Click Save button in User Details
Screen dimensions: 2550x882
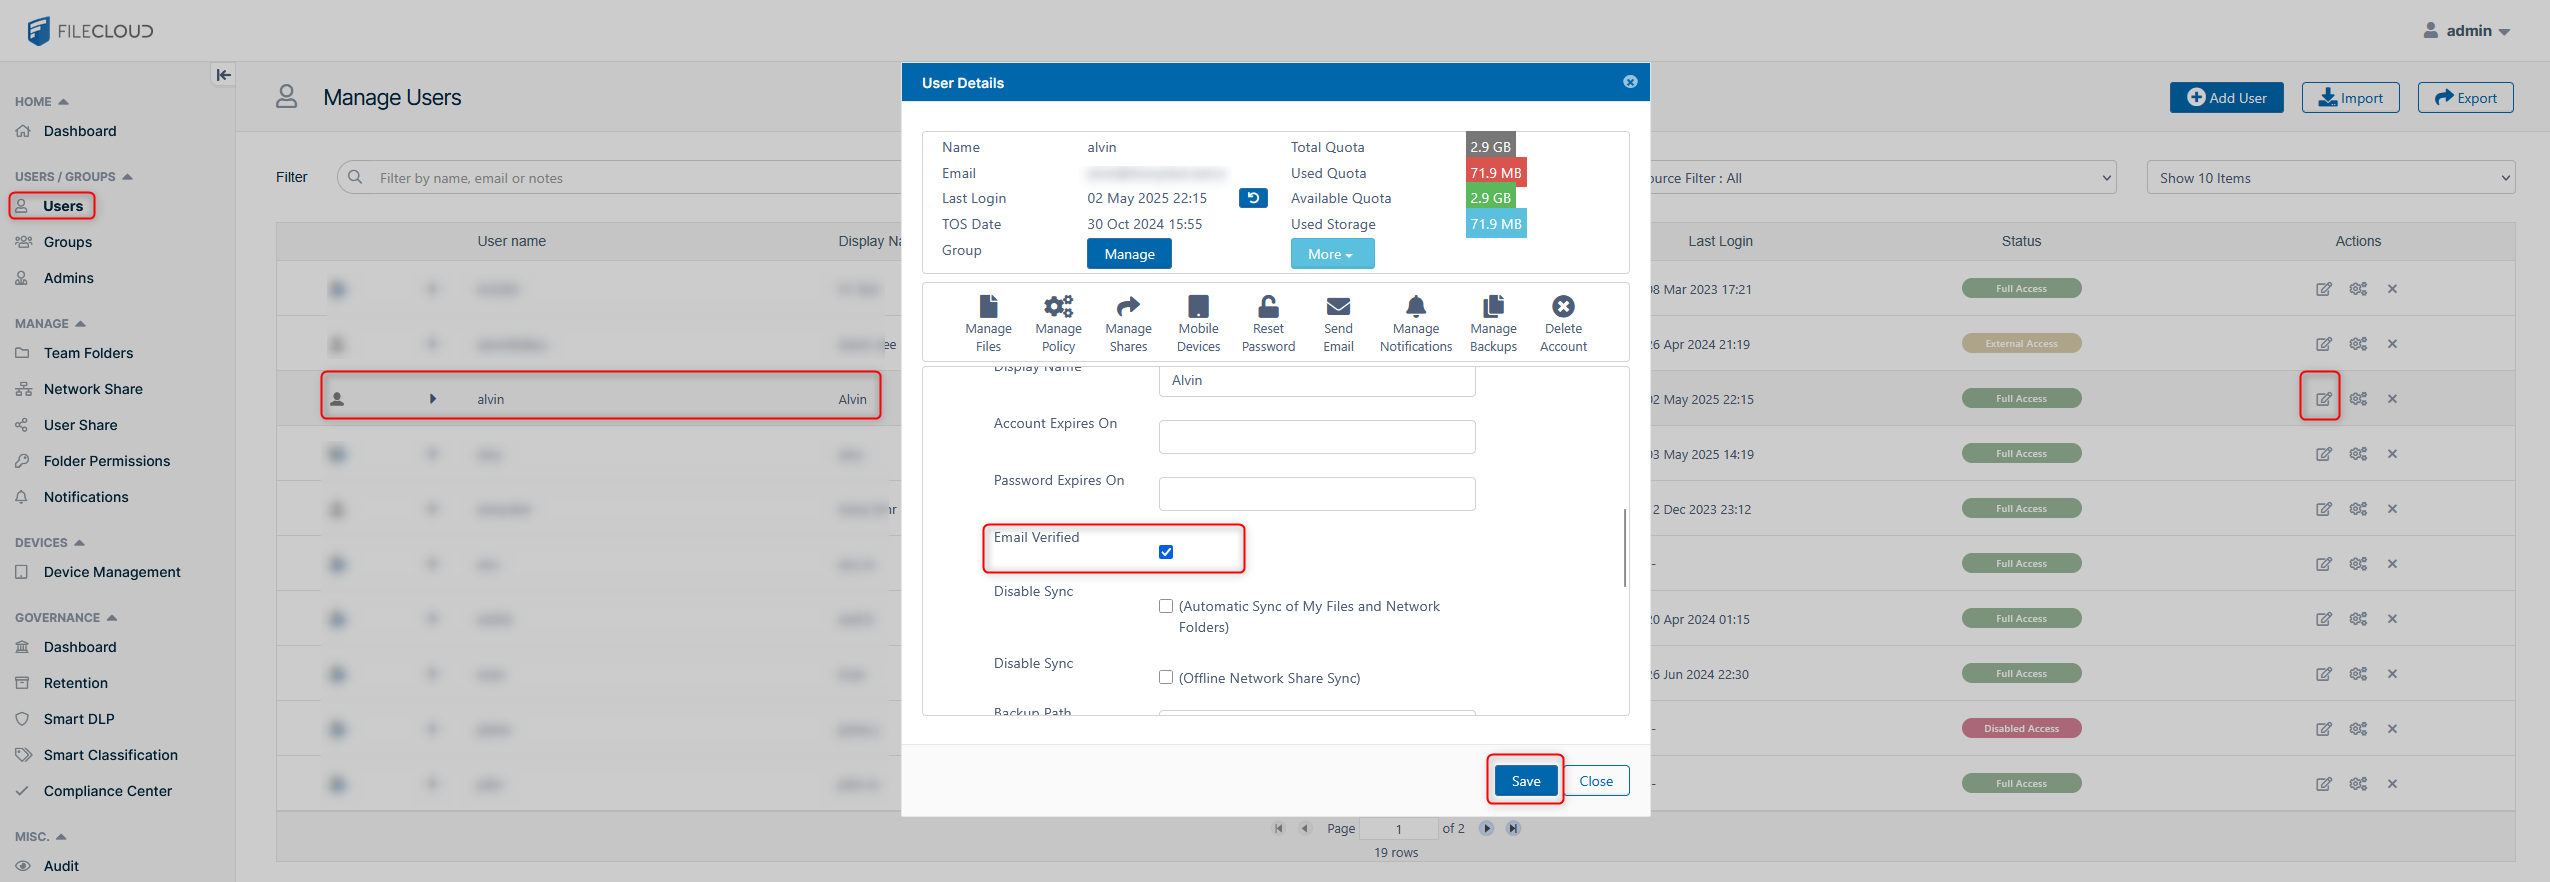coord(1525,781)
